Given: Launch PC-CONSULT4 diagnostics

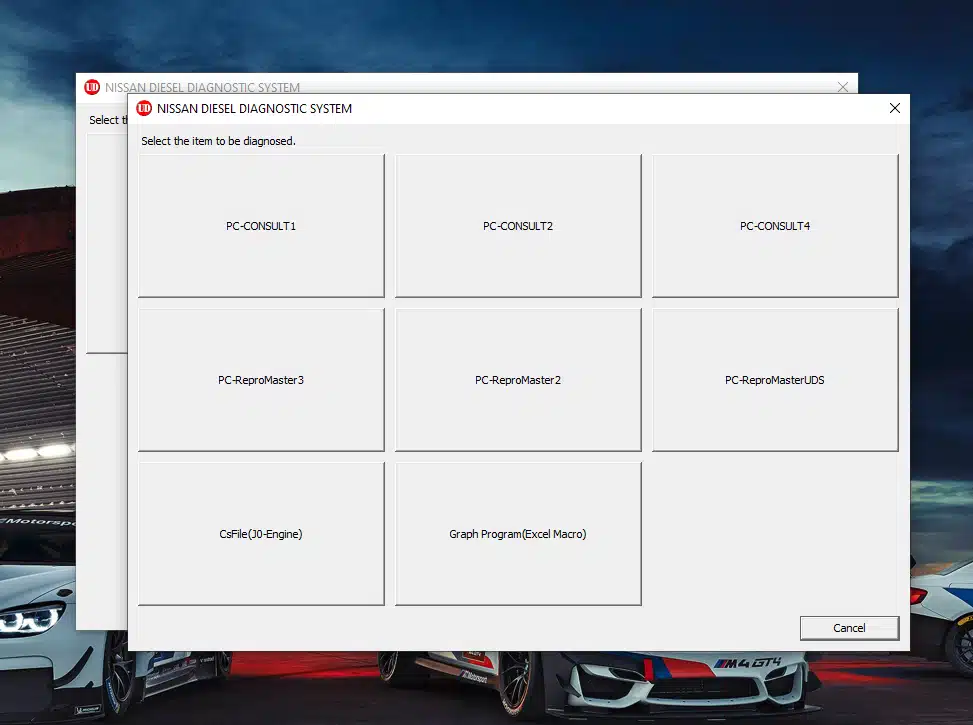Looking at the screenshot, I should [x=775, y=226].
